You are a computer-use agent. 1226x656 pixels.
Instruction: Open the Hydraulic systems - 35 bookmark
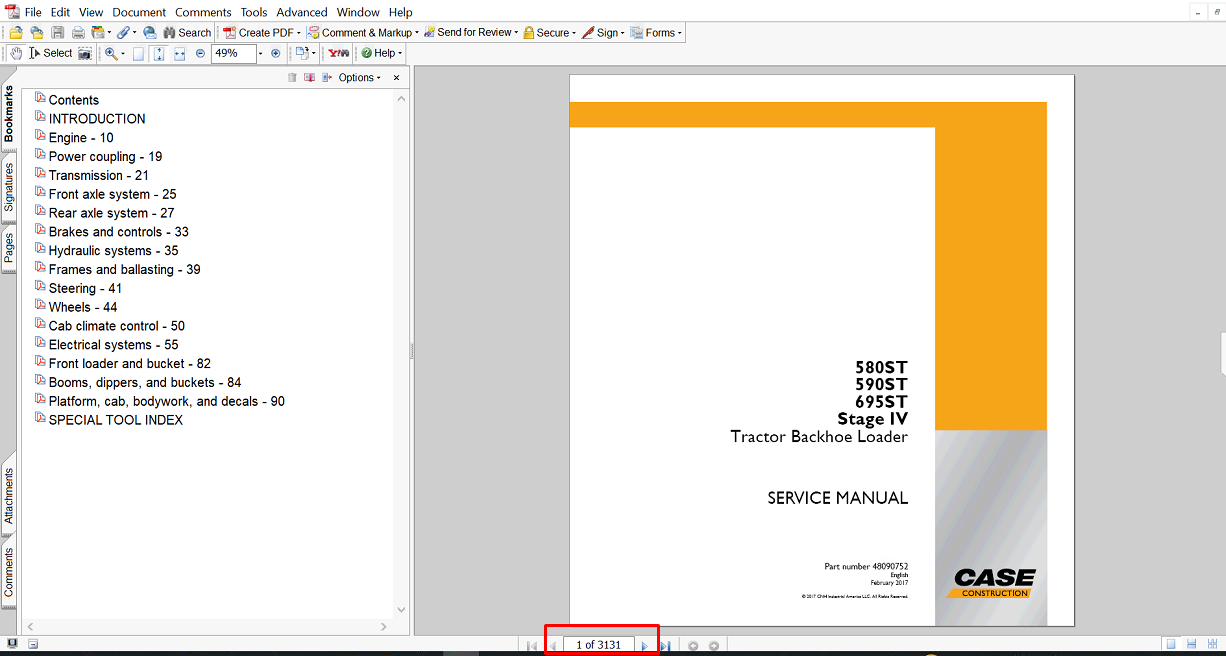(113, 251)
